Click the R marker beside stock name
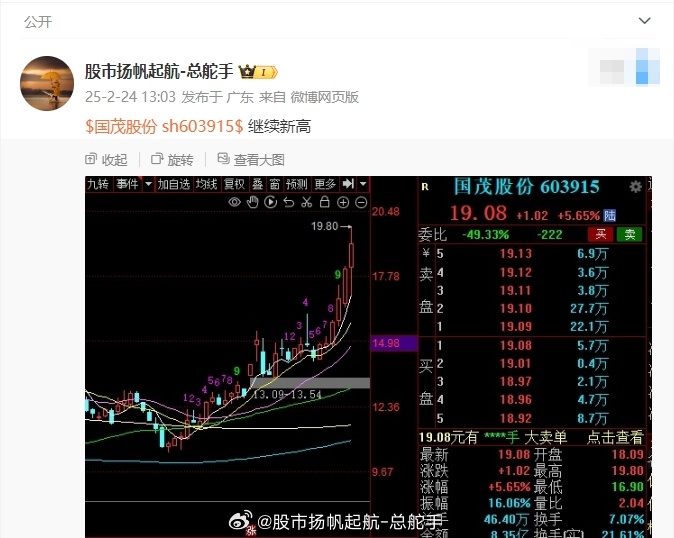The height and width of the screenshot is (538, 674). [425, 186]
